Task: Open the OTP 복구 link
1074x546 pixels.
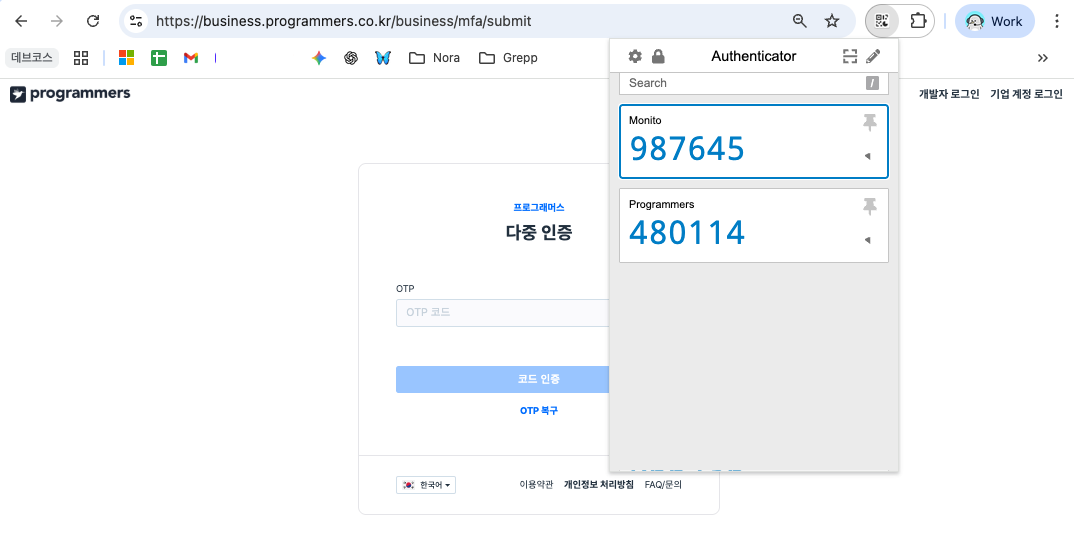Action: pyautogui.click(x=538, y=411)
